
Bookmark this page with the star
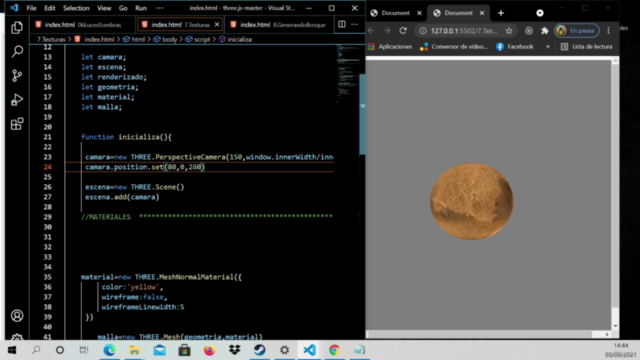click(x=509, y=31)
